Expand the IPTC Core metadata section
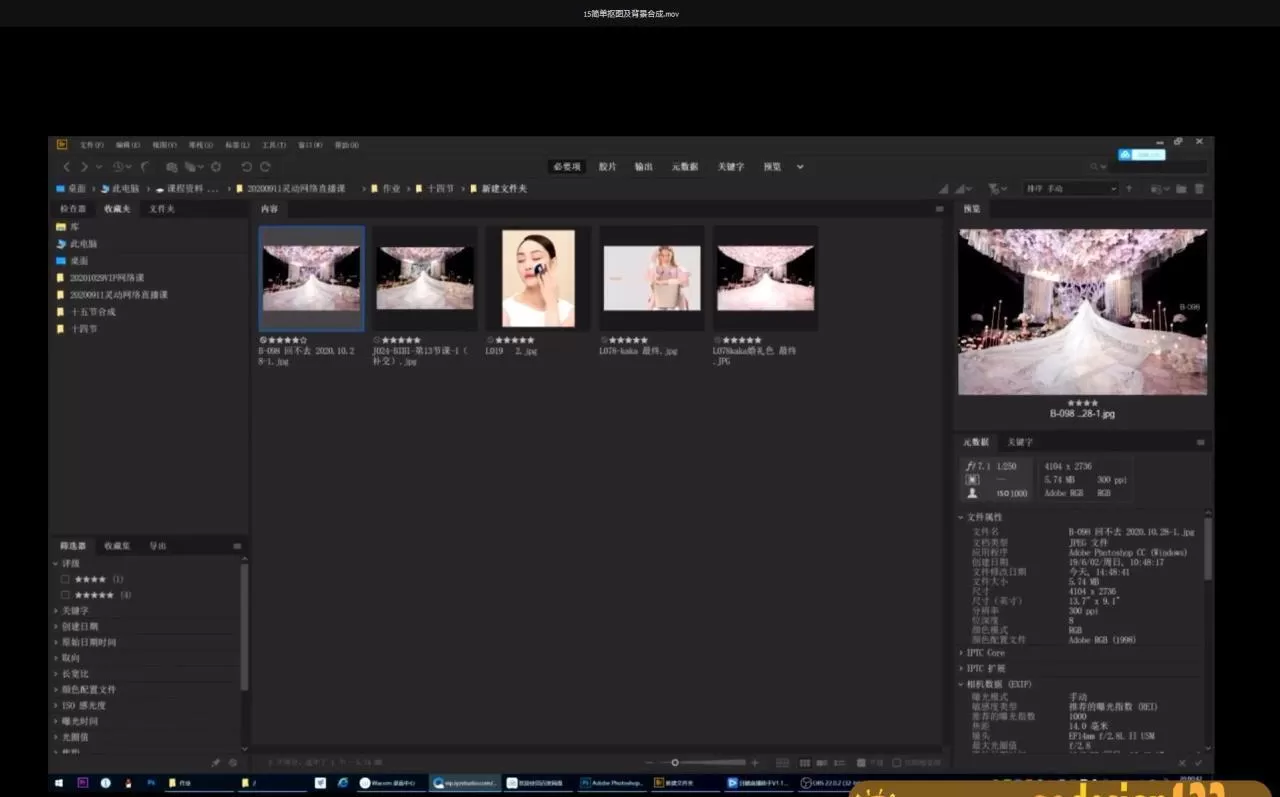The height and width of the screenshot is (797, 1280). [x=983, y=653]
